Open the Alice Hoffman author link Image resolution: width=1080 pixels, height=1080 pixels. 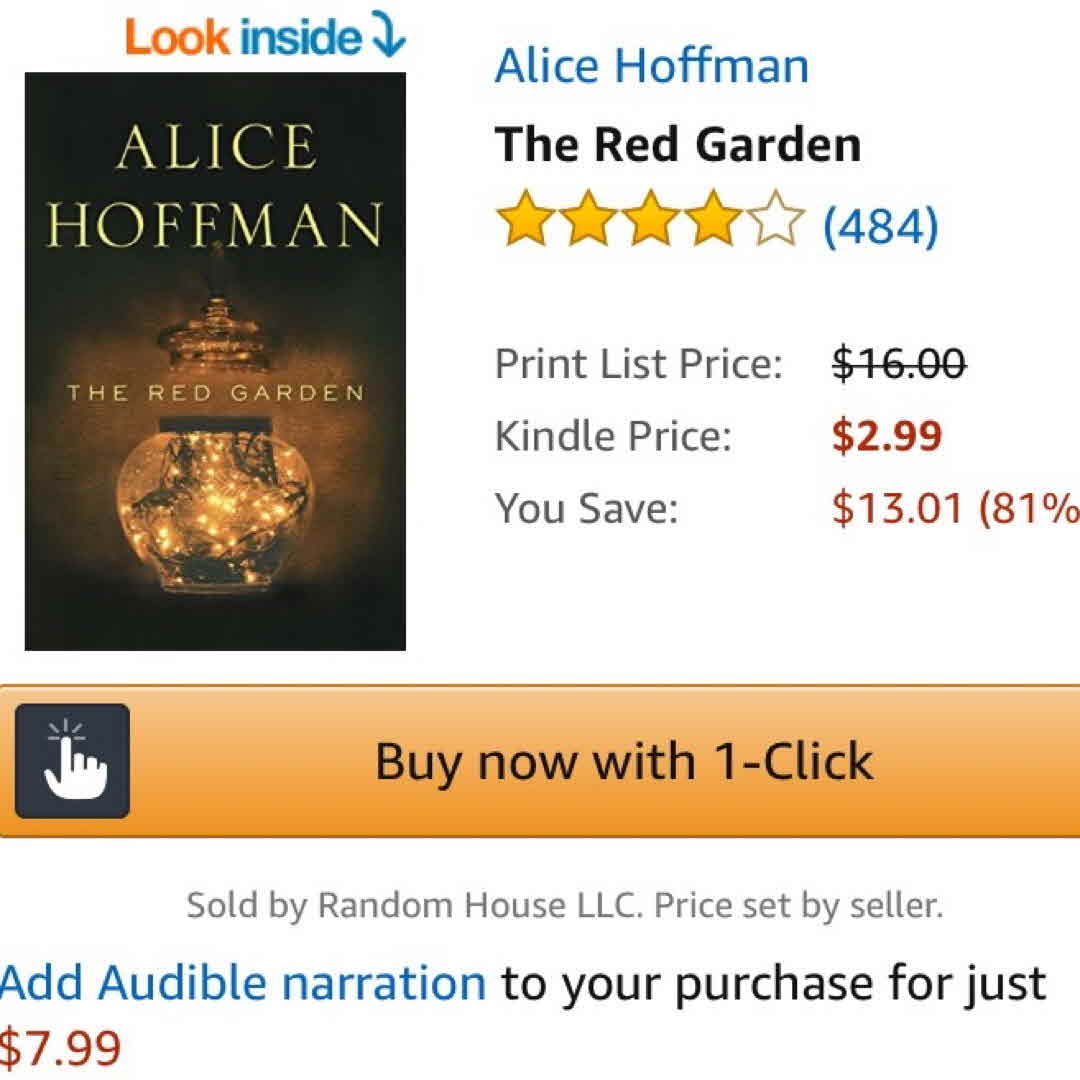tap(651, 67)
